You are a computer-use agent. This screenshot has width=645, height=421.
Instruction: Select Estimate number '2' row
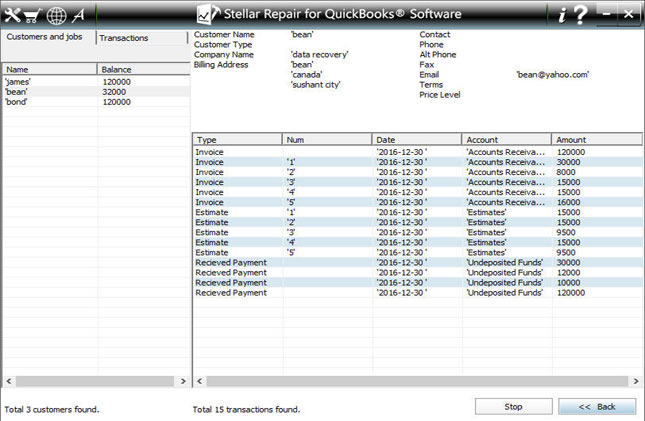417,222
